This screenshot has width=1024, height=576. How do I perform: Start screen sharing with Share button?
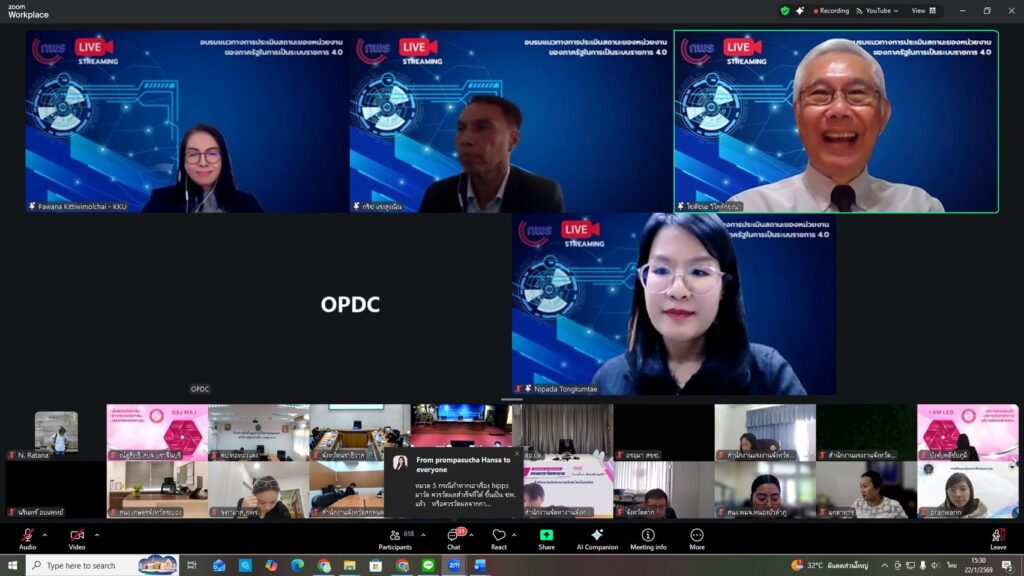[x=546, y=538]
